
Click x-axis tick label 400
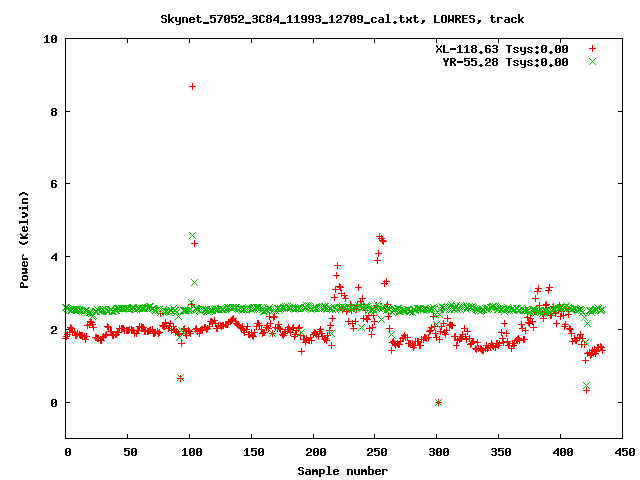[x=563, y=452]
